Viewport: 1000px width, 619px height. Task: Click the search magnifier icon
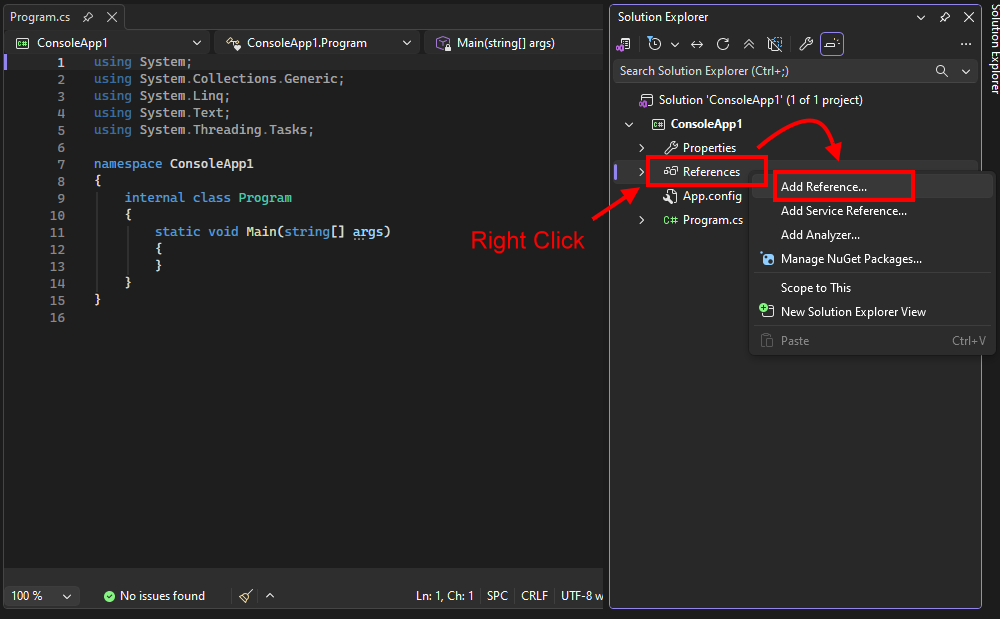[x=941, y=71]
